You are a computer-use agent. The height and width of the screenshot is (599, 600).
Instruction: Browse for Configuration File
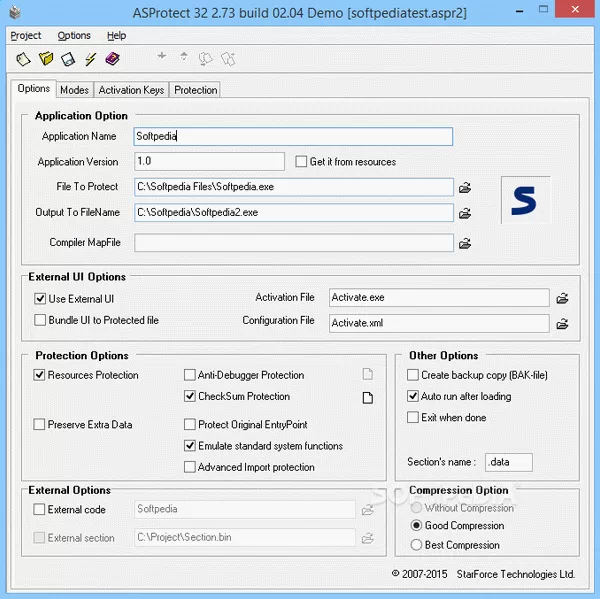562,324
